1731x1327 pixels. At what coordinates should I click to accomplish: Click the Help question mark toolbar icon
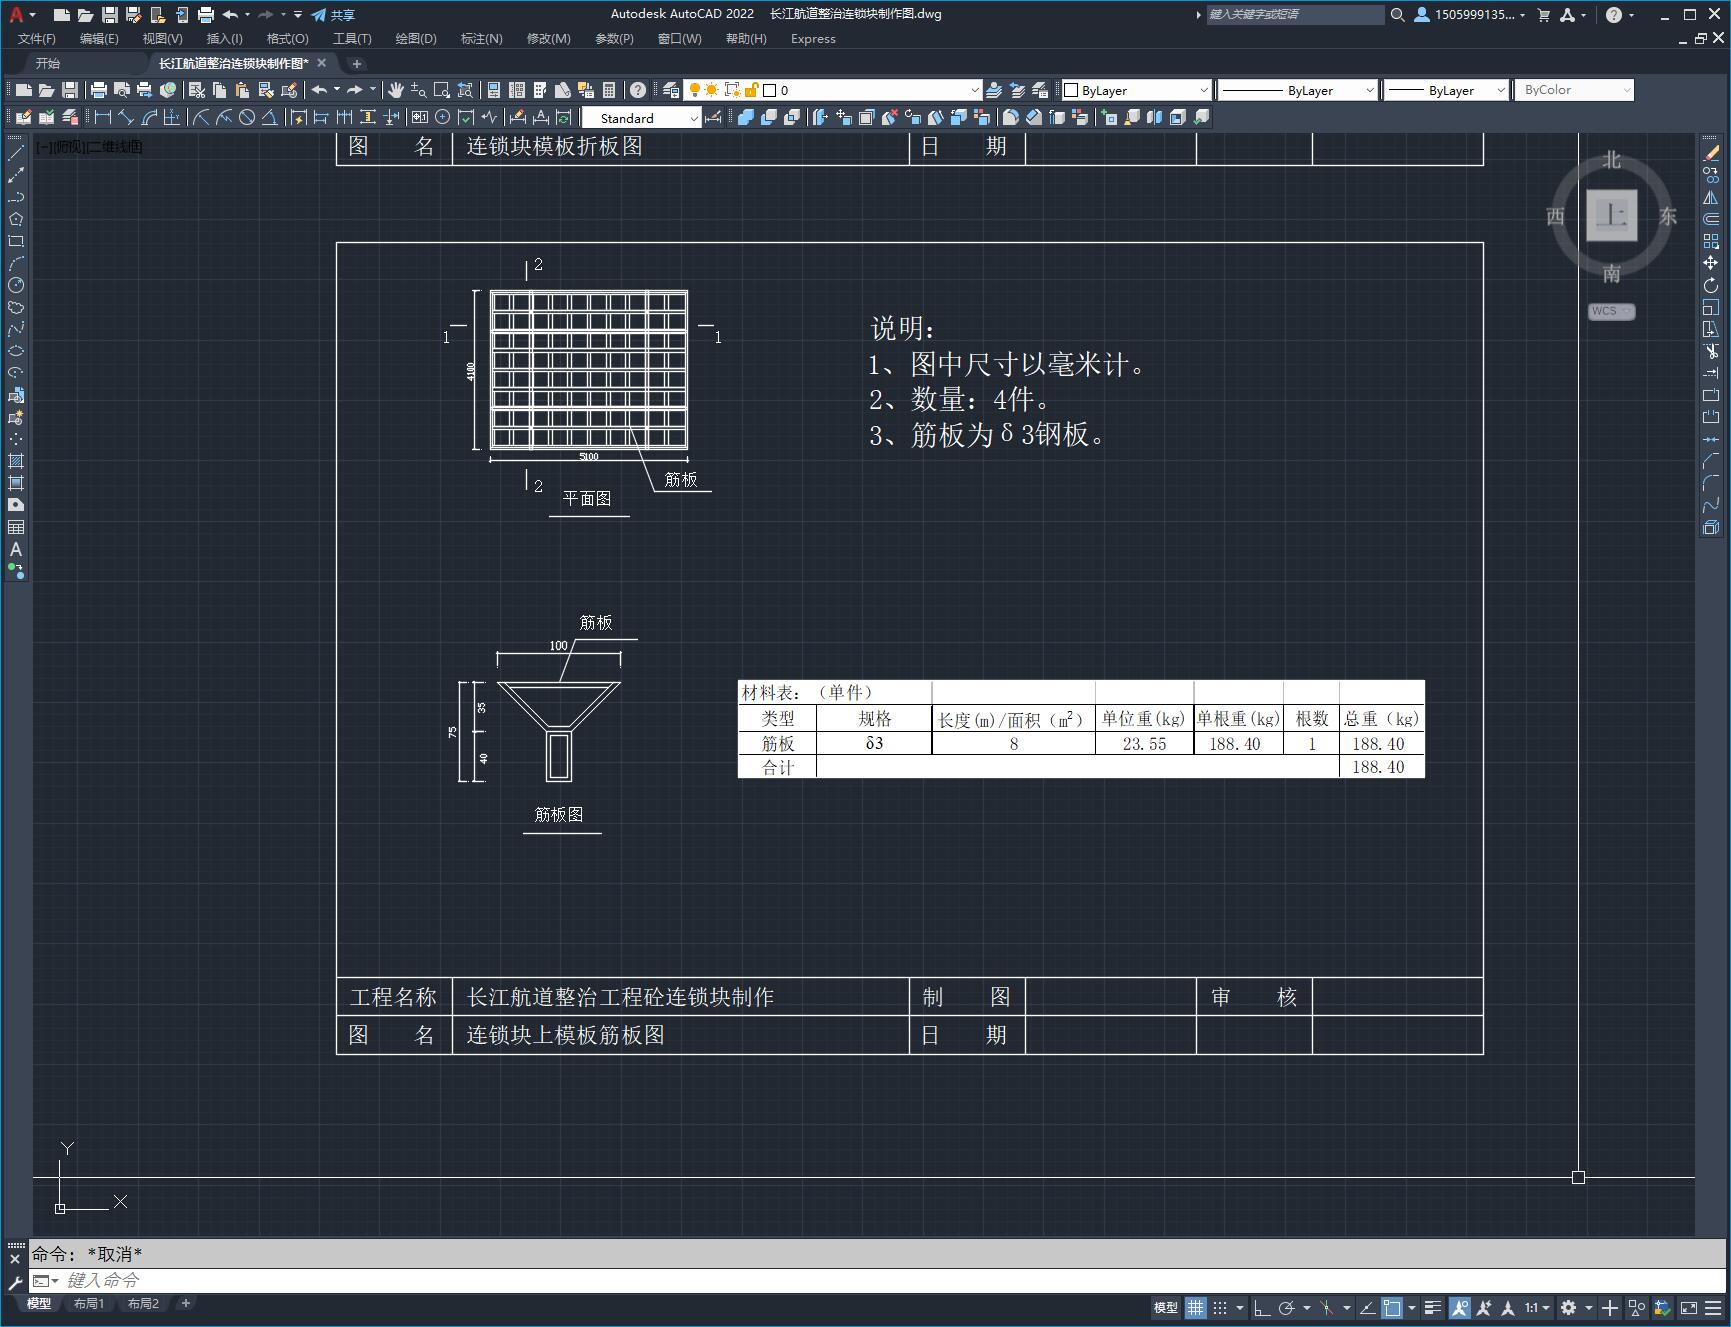click(638, 90)
